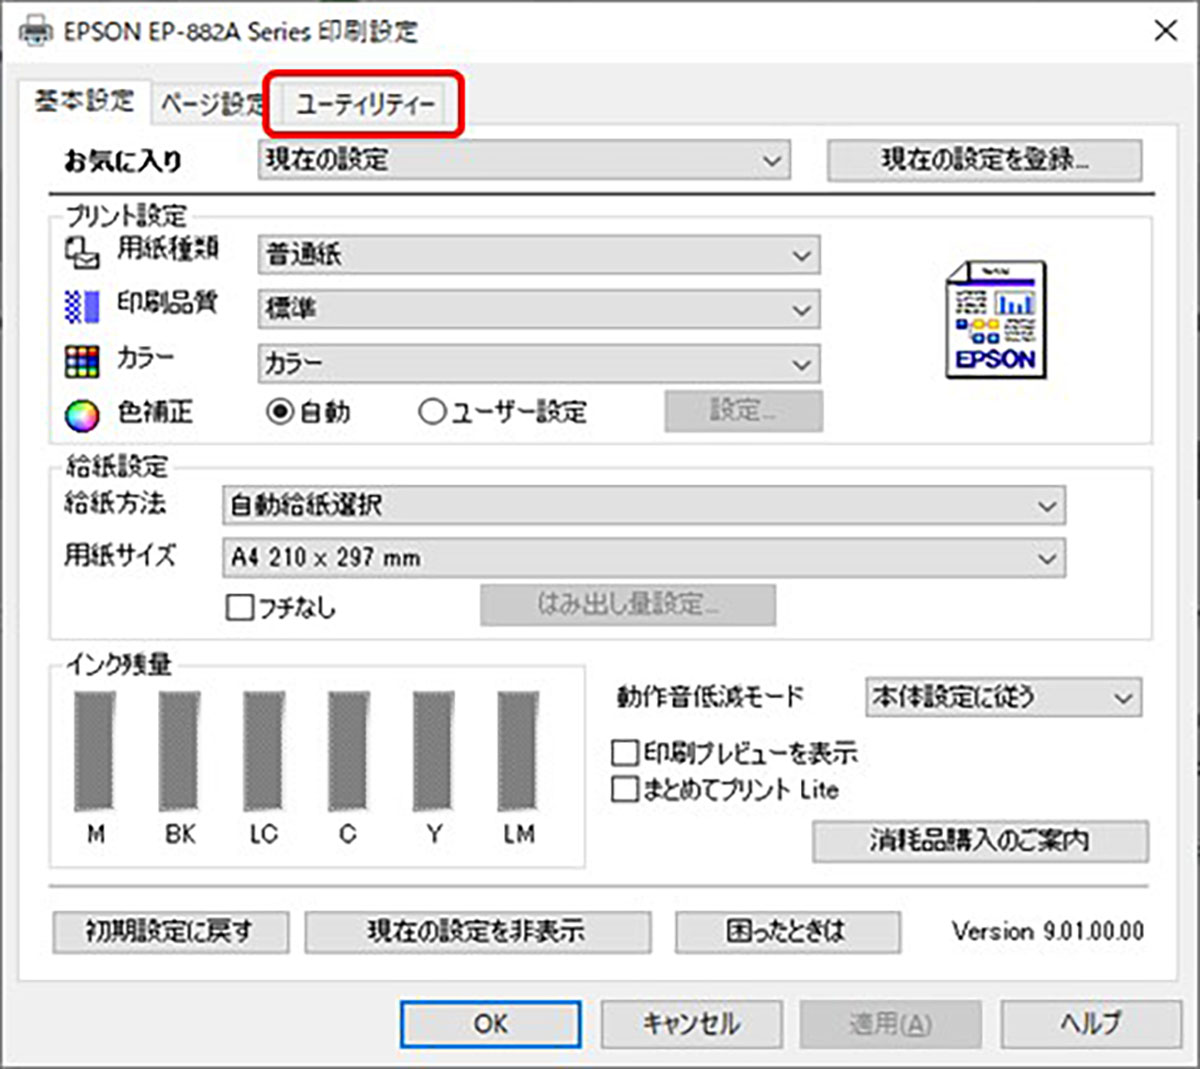Click the EPSON document preview thumbnail
Image resolution: width=1200 pixels, height=1069 pixels.
(x=996, y=320)
